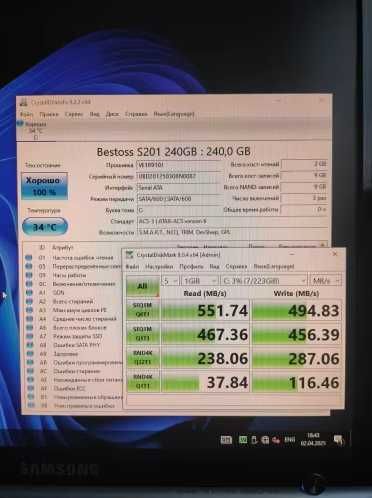The image size is (372, 498).
Task: Click the 34 °C temperature indicator
Action: pyautogui.click(x=45, y=227)
